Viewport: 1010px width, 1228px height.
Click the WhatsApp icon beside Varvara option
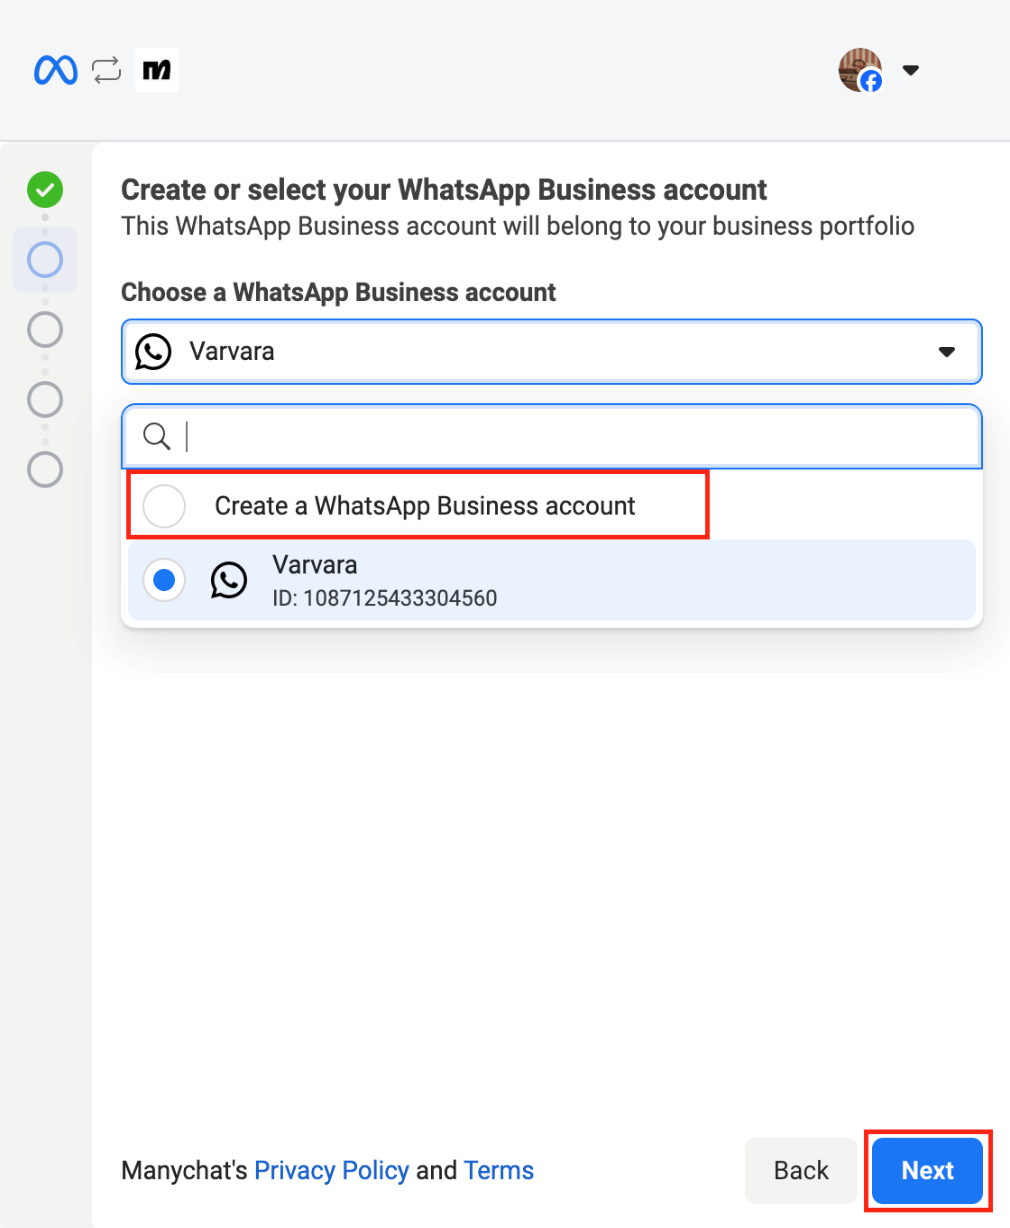click(x=229, y=580)
